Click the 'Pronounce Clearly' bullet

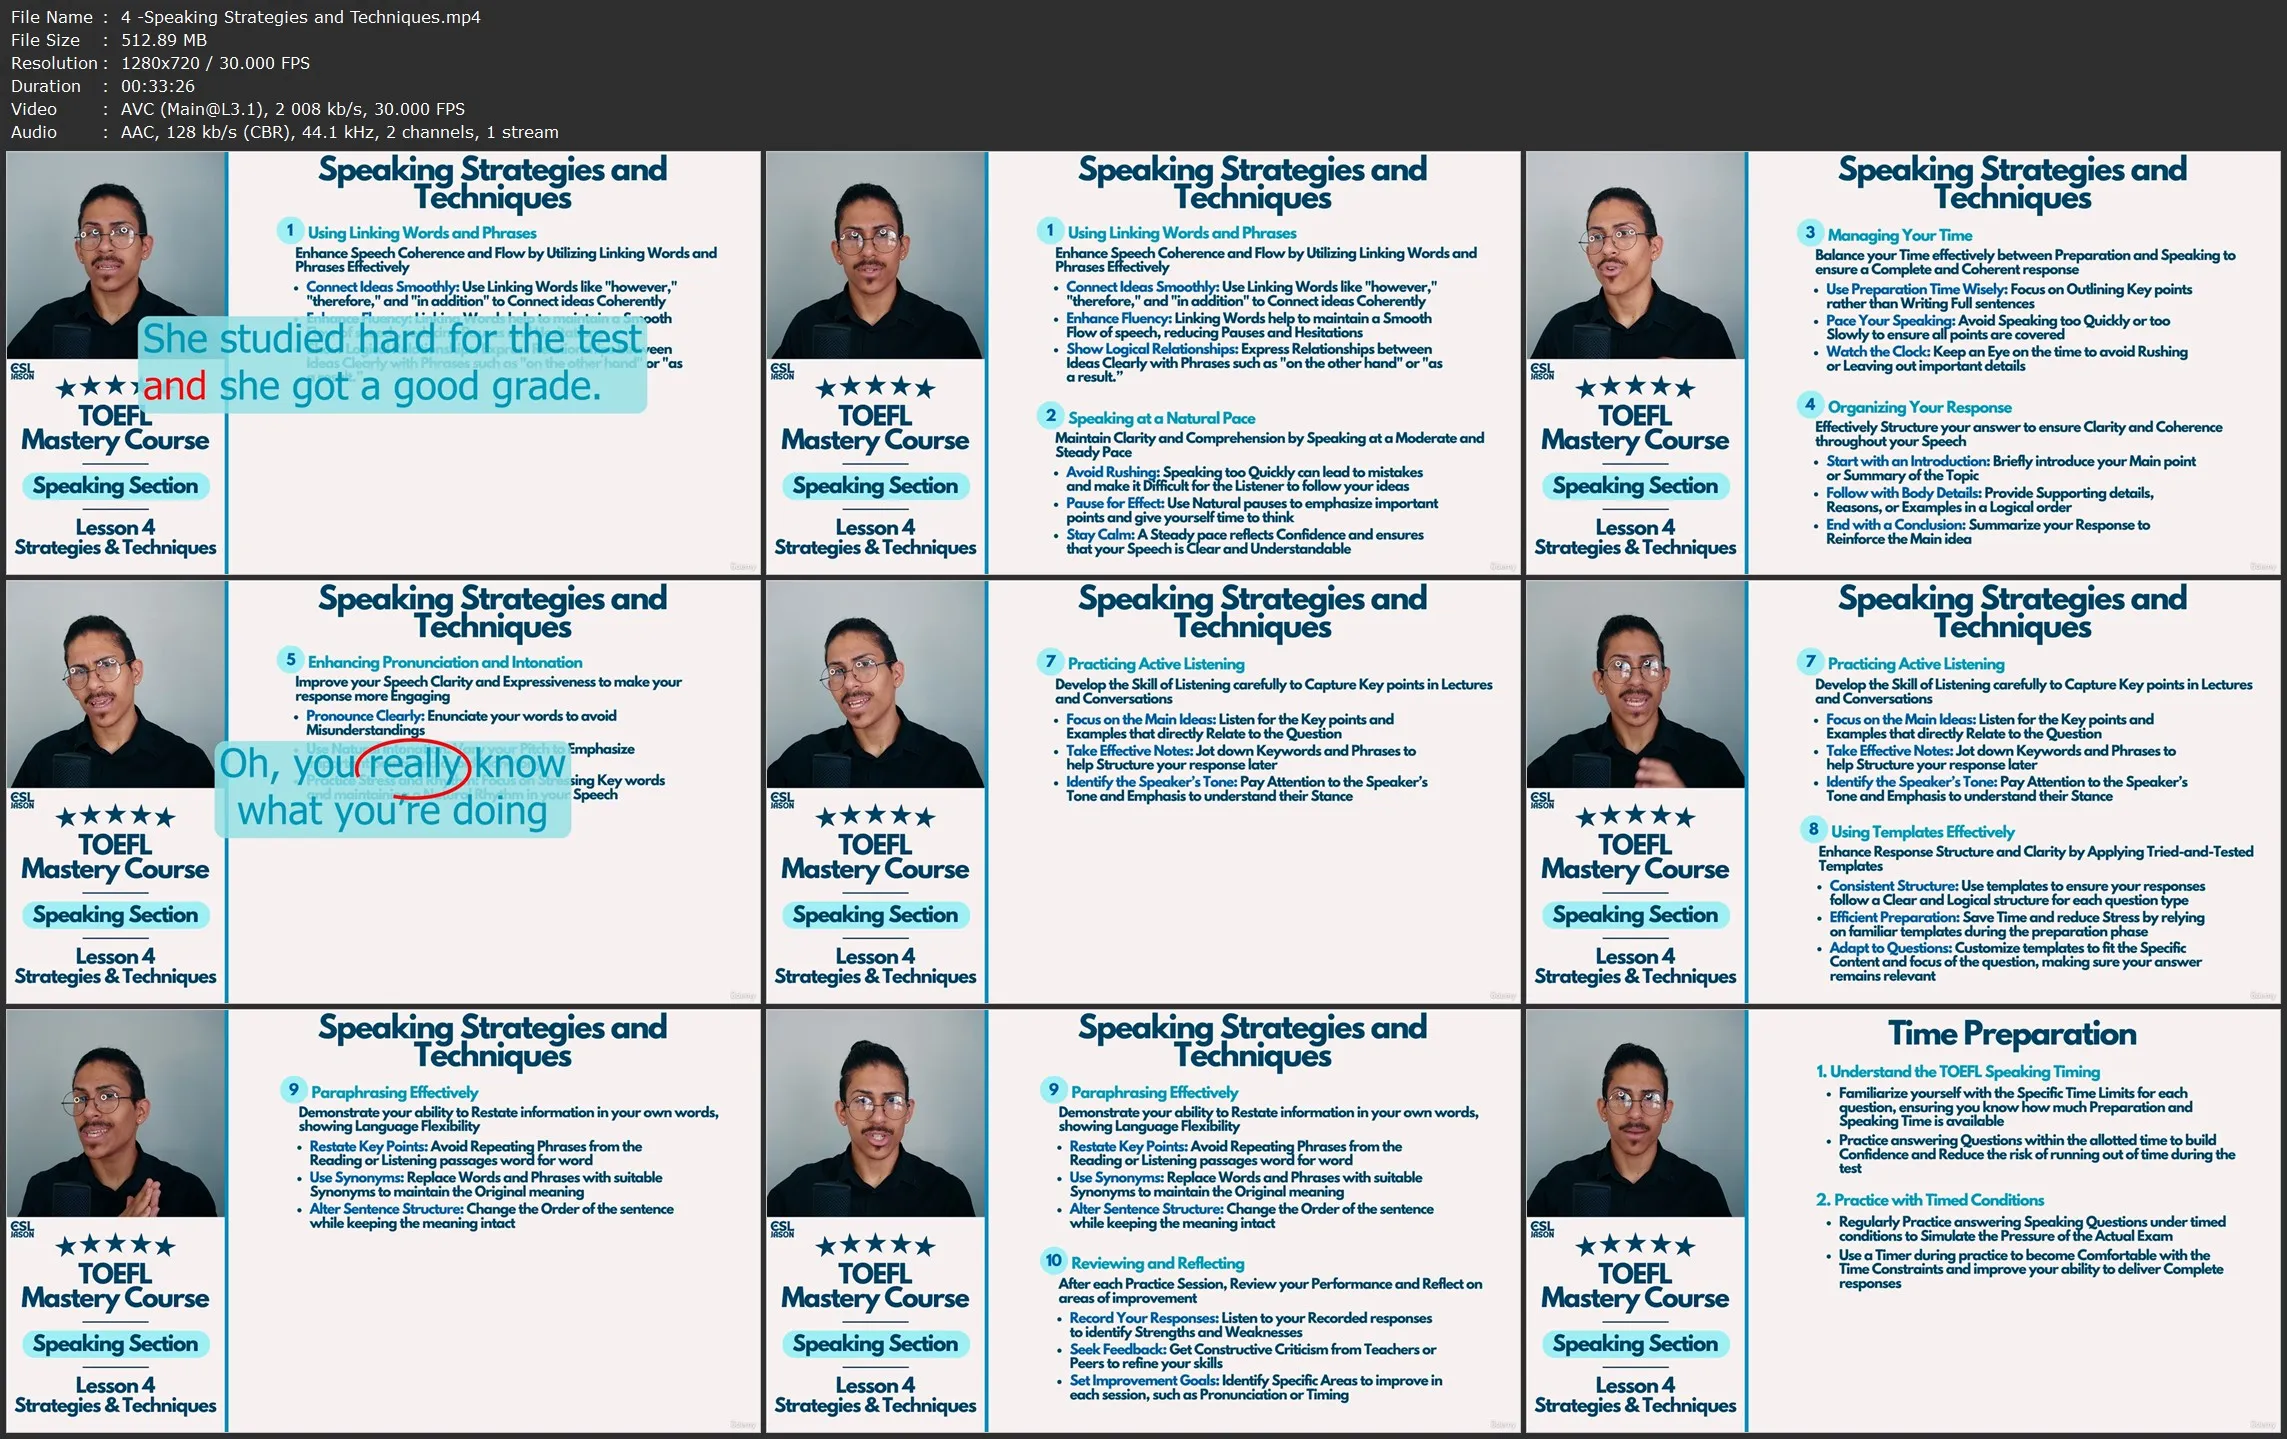(461, 723)
